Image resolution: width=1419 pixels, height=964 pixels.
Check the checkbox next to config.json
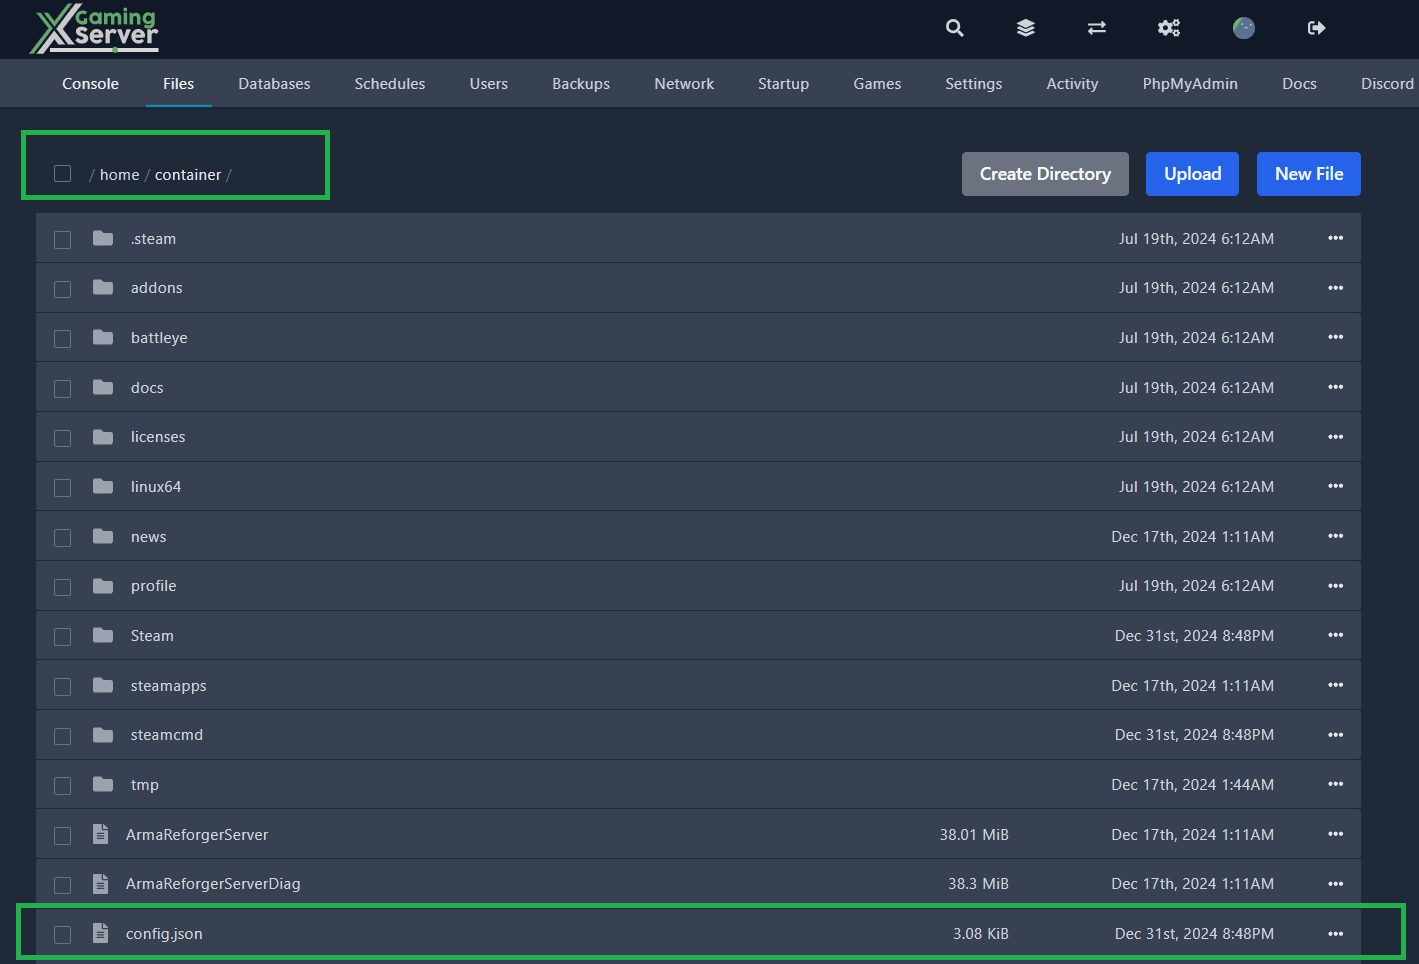pos(62,933)
